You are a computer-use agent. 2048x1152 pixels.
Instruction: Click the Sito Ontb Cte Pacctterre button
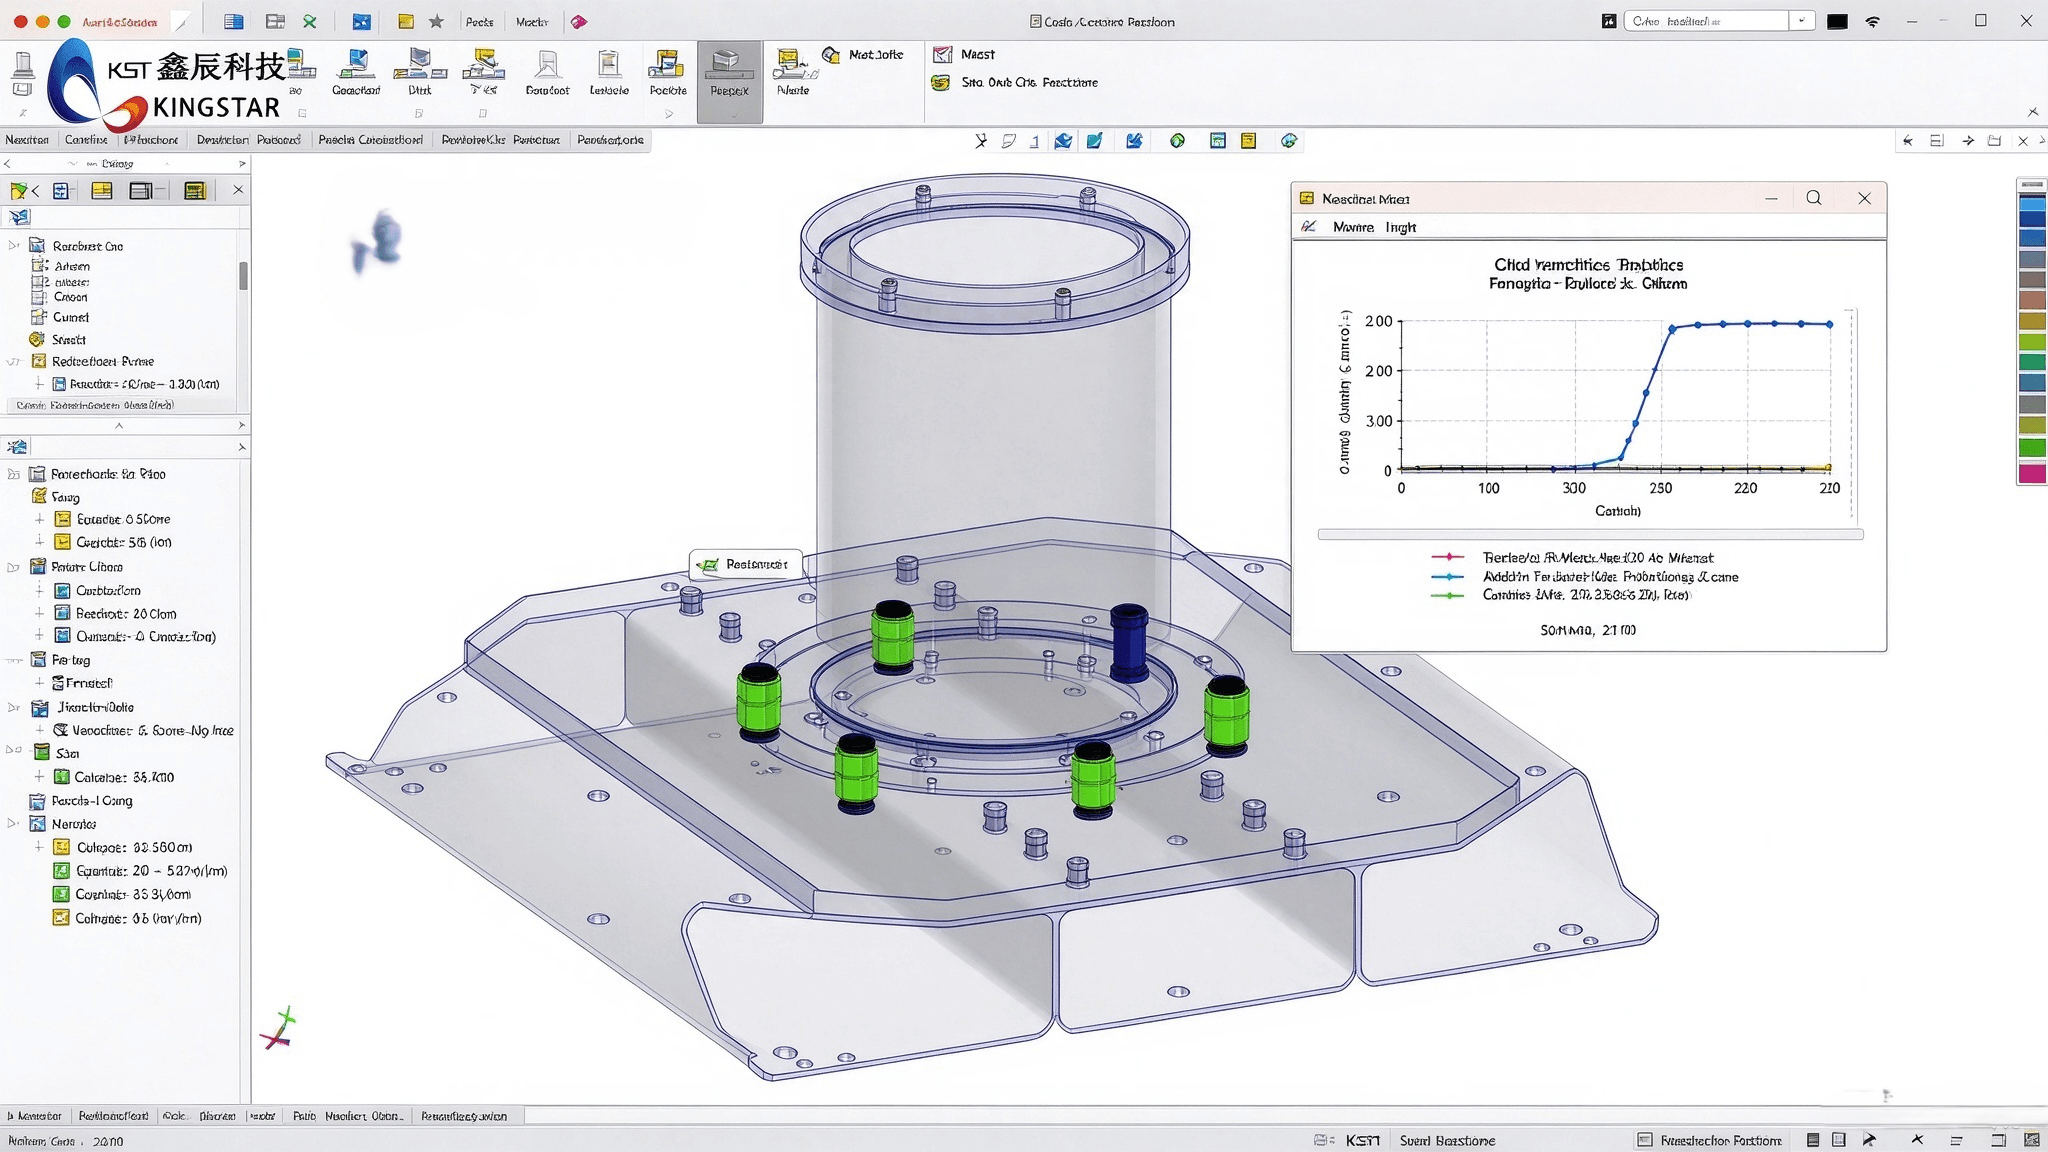pyautogui.click(x=1015, y=83)
